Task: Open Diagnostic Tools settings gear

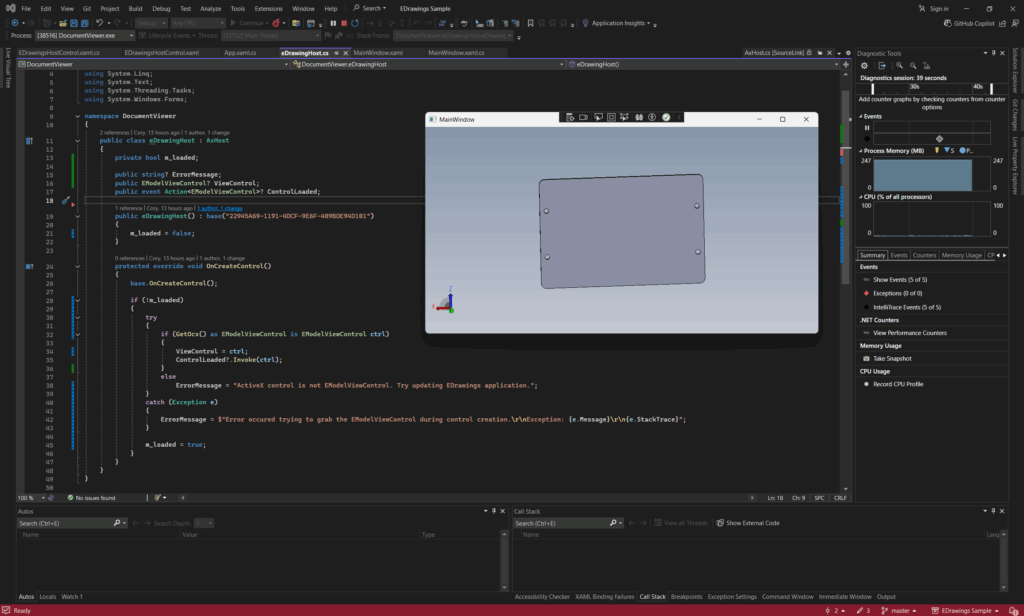Action: (x=866, y=65)
